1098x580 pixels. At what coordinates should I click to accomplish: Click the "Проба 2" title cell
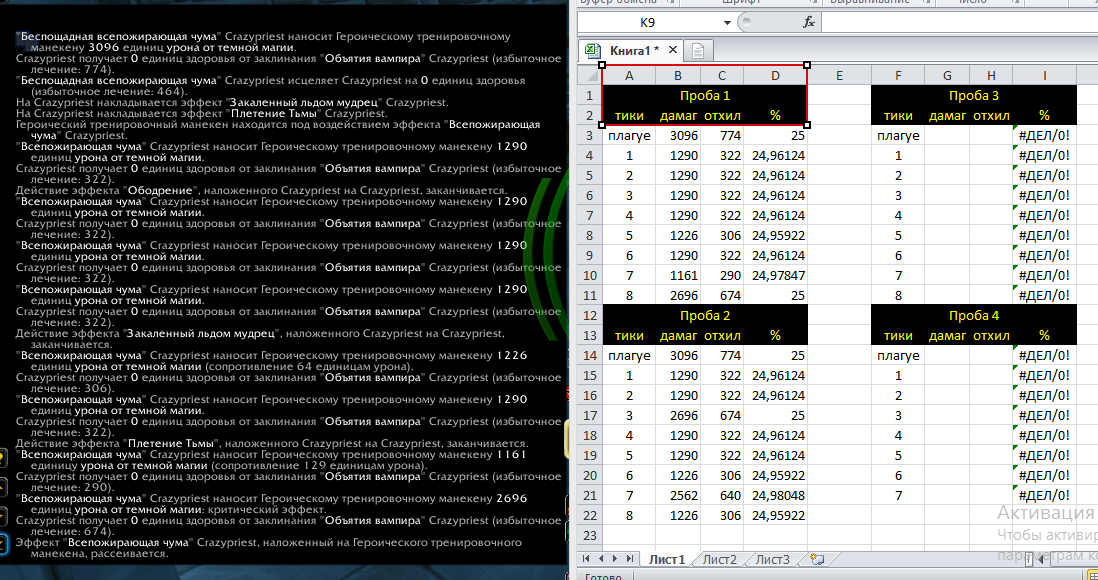pos(704,315)
